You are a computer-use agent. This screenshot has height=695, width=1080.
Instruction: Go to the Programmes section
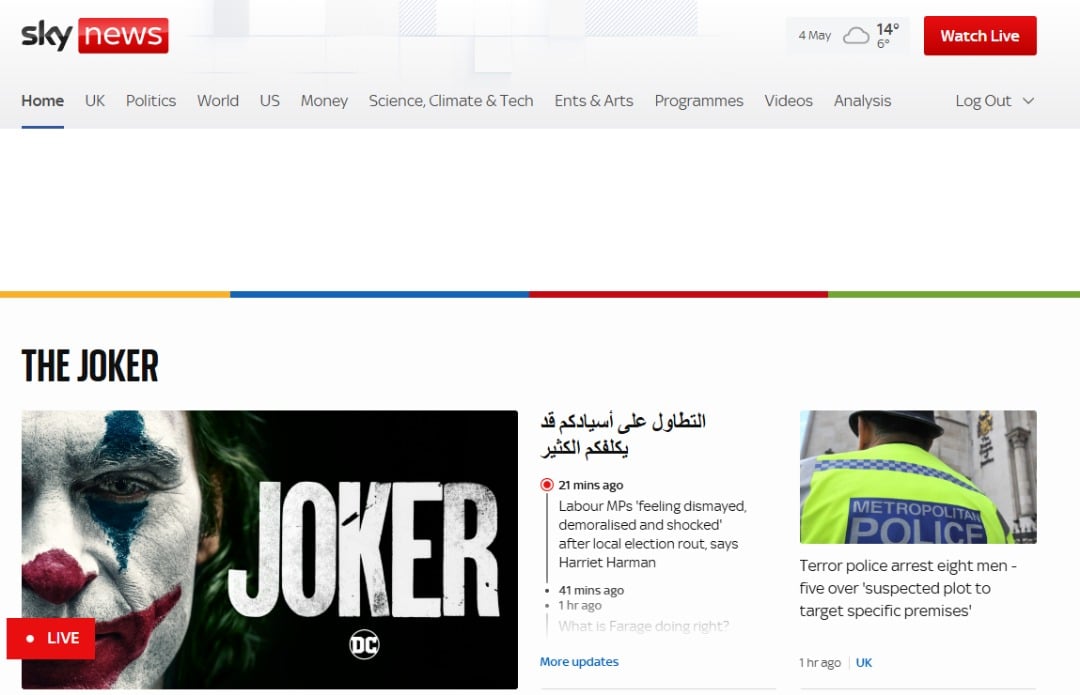click(x=699, y=101)
